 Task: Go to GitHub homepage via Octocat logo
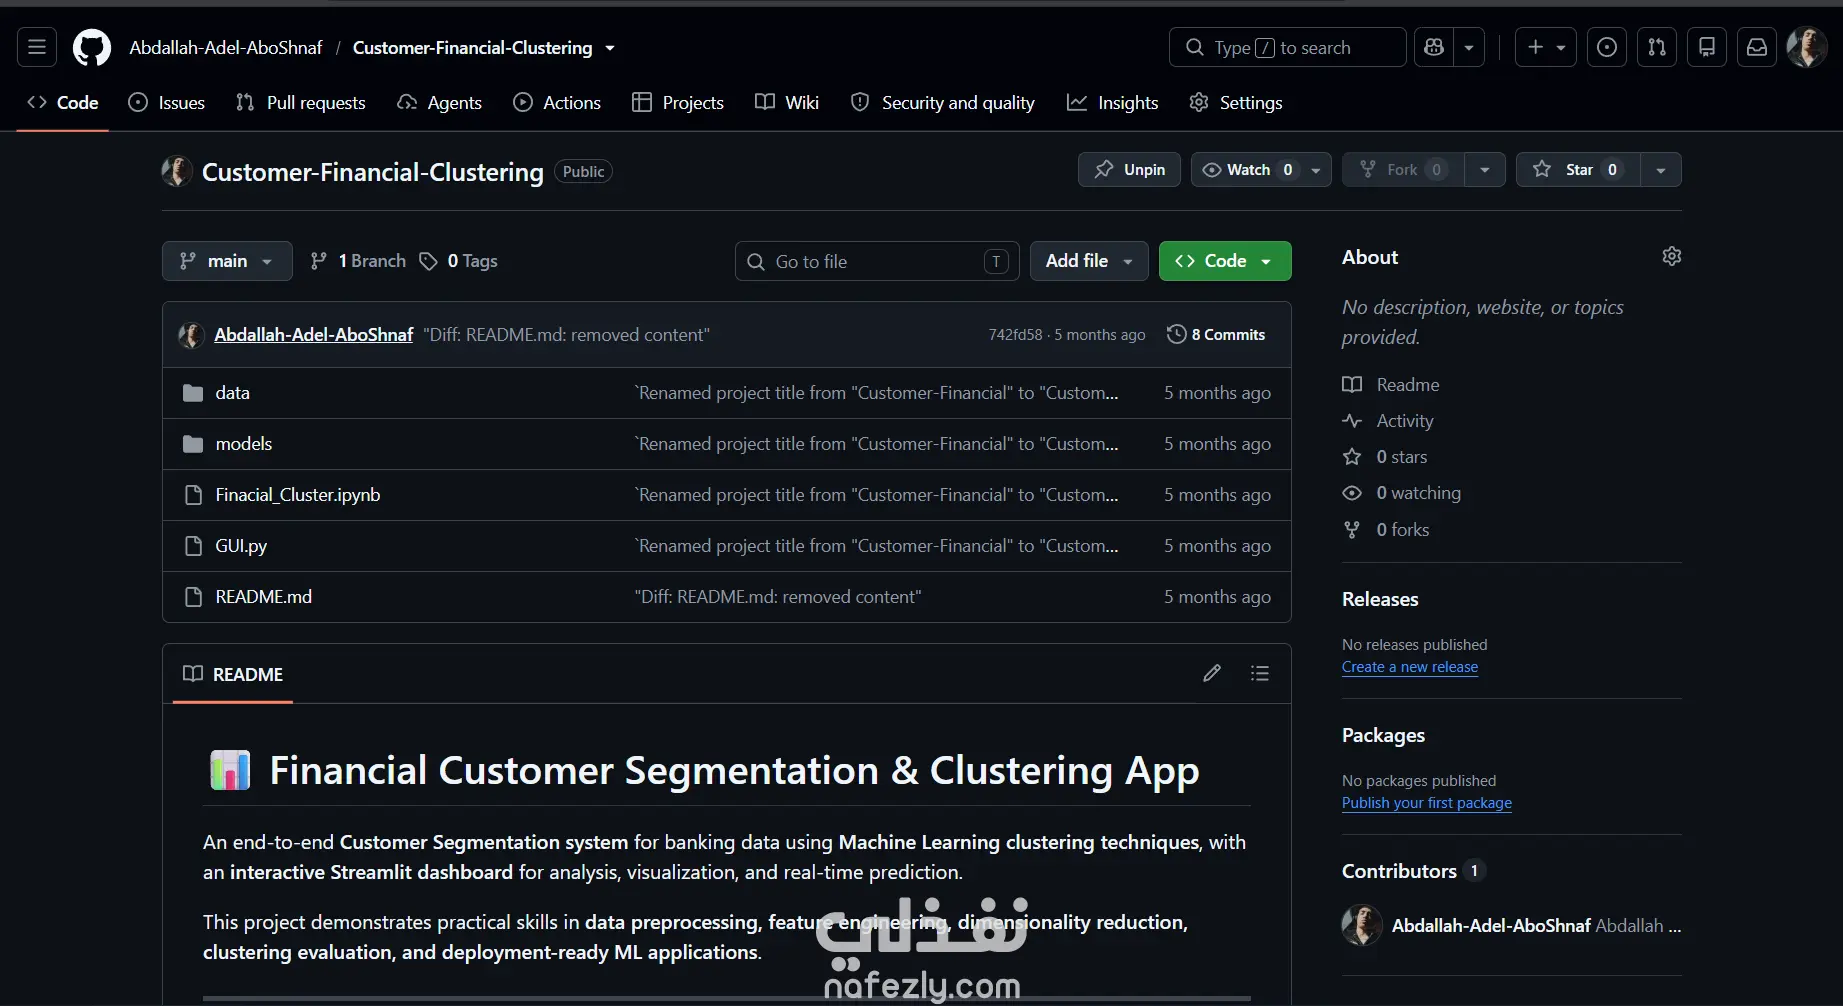coord(92,47)
